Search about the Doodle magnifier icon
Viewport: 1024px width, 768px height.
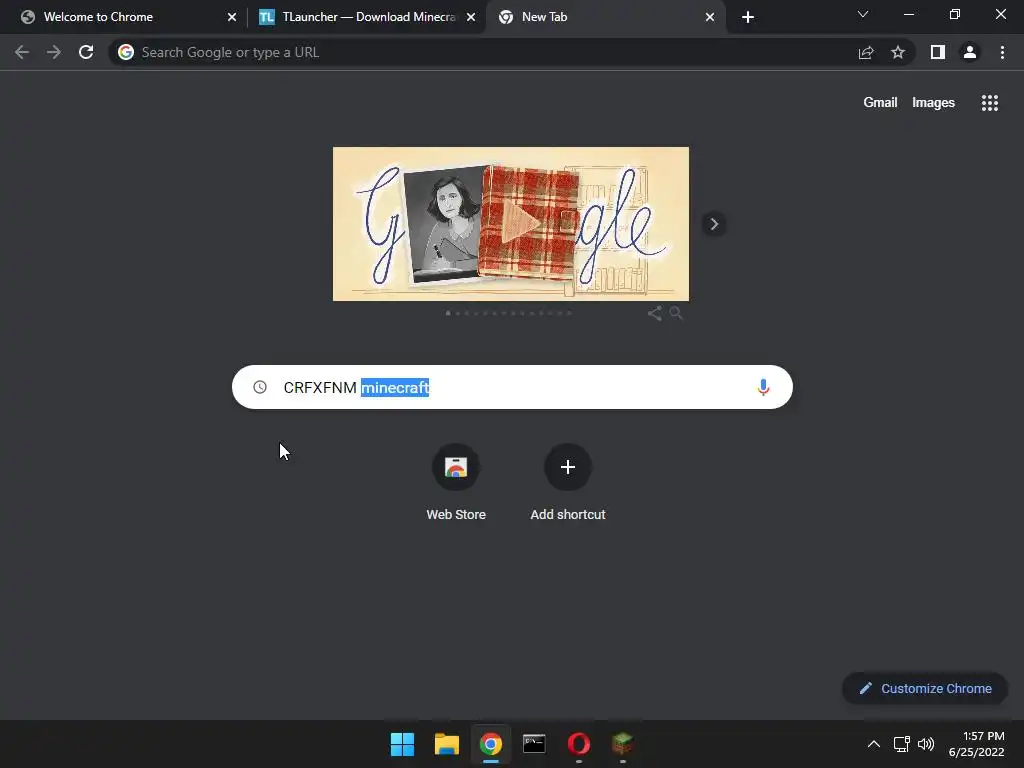[x=676, y=313]
